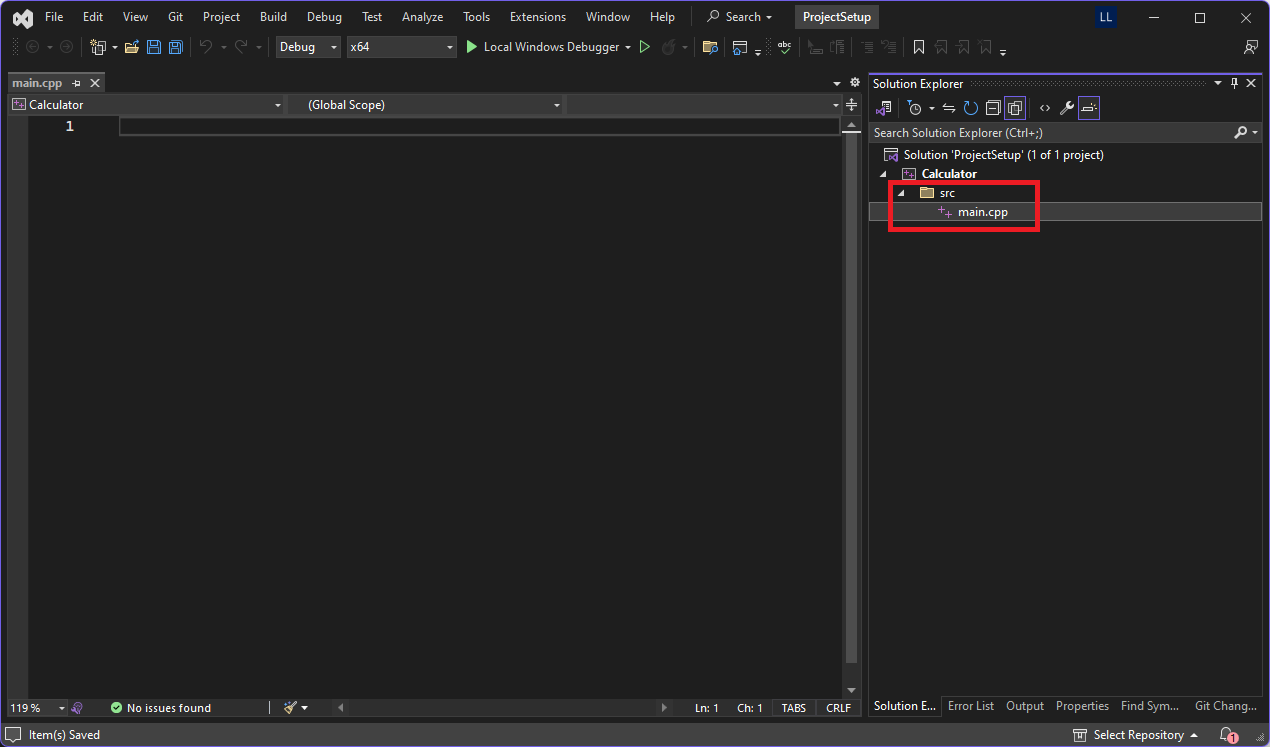Viewport: 1270px width, 747px height.
Task: Click Sync with Active Document arrows icon
Action: 950,108
